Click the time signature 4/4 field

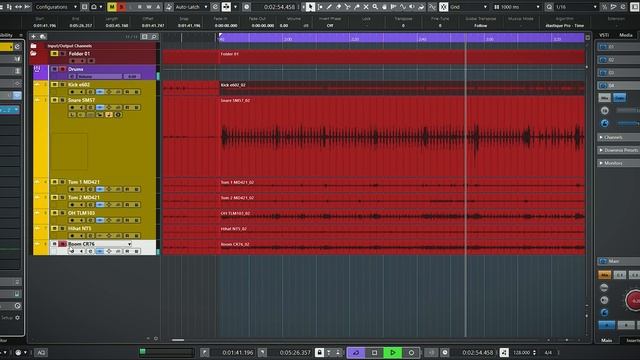coord(548,352)
